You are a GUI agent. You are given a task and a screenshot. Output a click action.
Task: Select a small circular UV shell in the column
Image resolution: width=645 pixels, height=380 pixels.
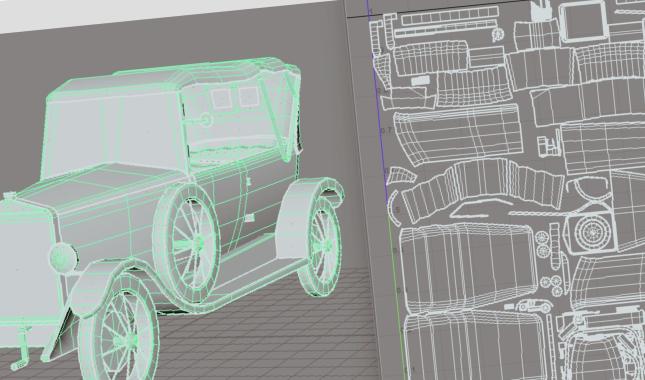[541, 237]
